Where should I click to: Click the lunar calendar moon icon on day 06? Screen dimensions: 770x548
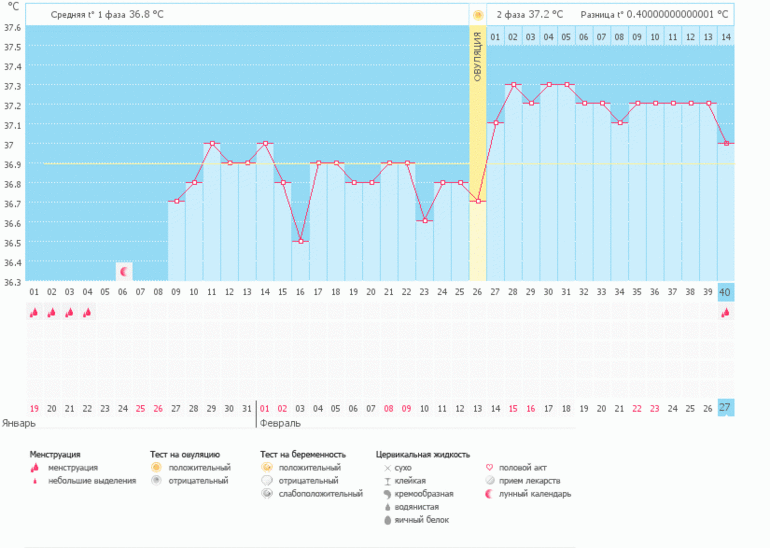click(124, 271)
